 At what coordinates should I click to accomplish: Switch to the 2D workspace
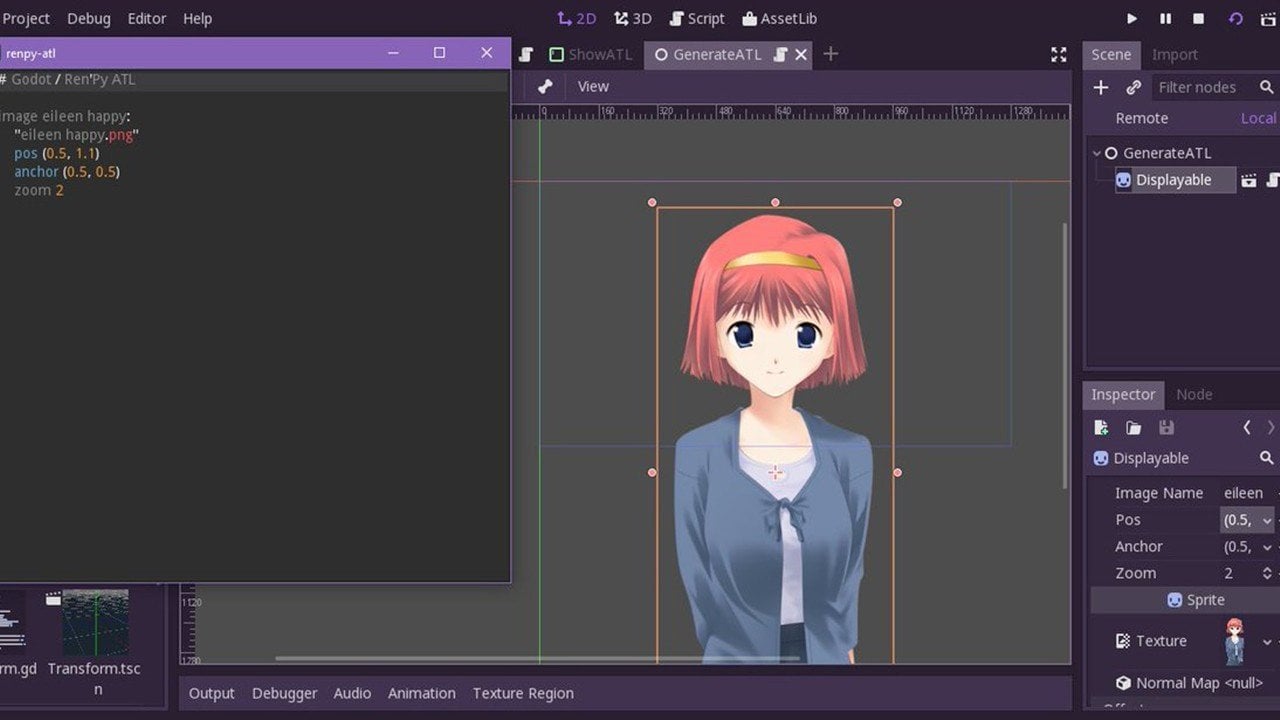coord(576,18)
